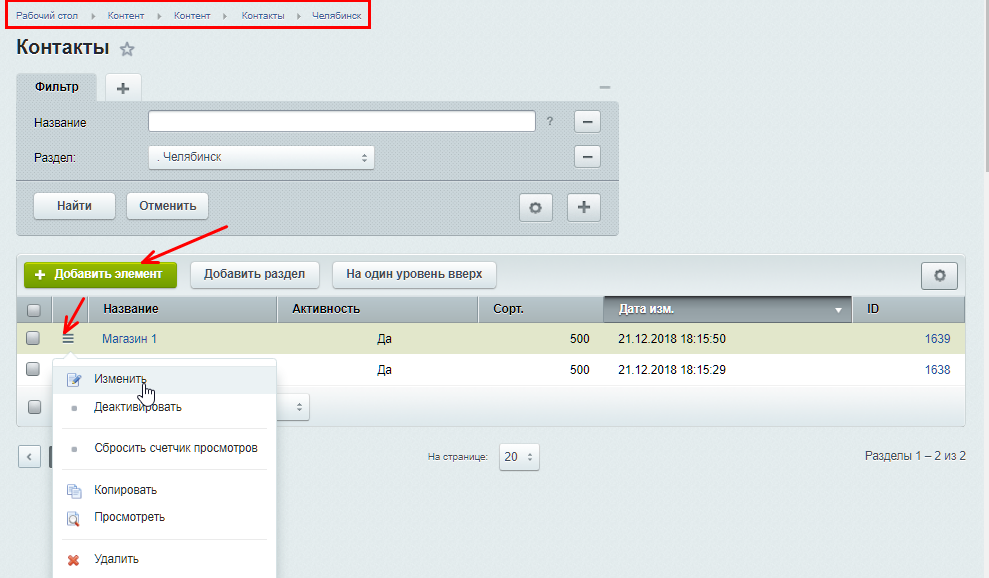Choose Удалить from the context menu

click(x=116, y=559)
